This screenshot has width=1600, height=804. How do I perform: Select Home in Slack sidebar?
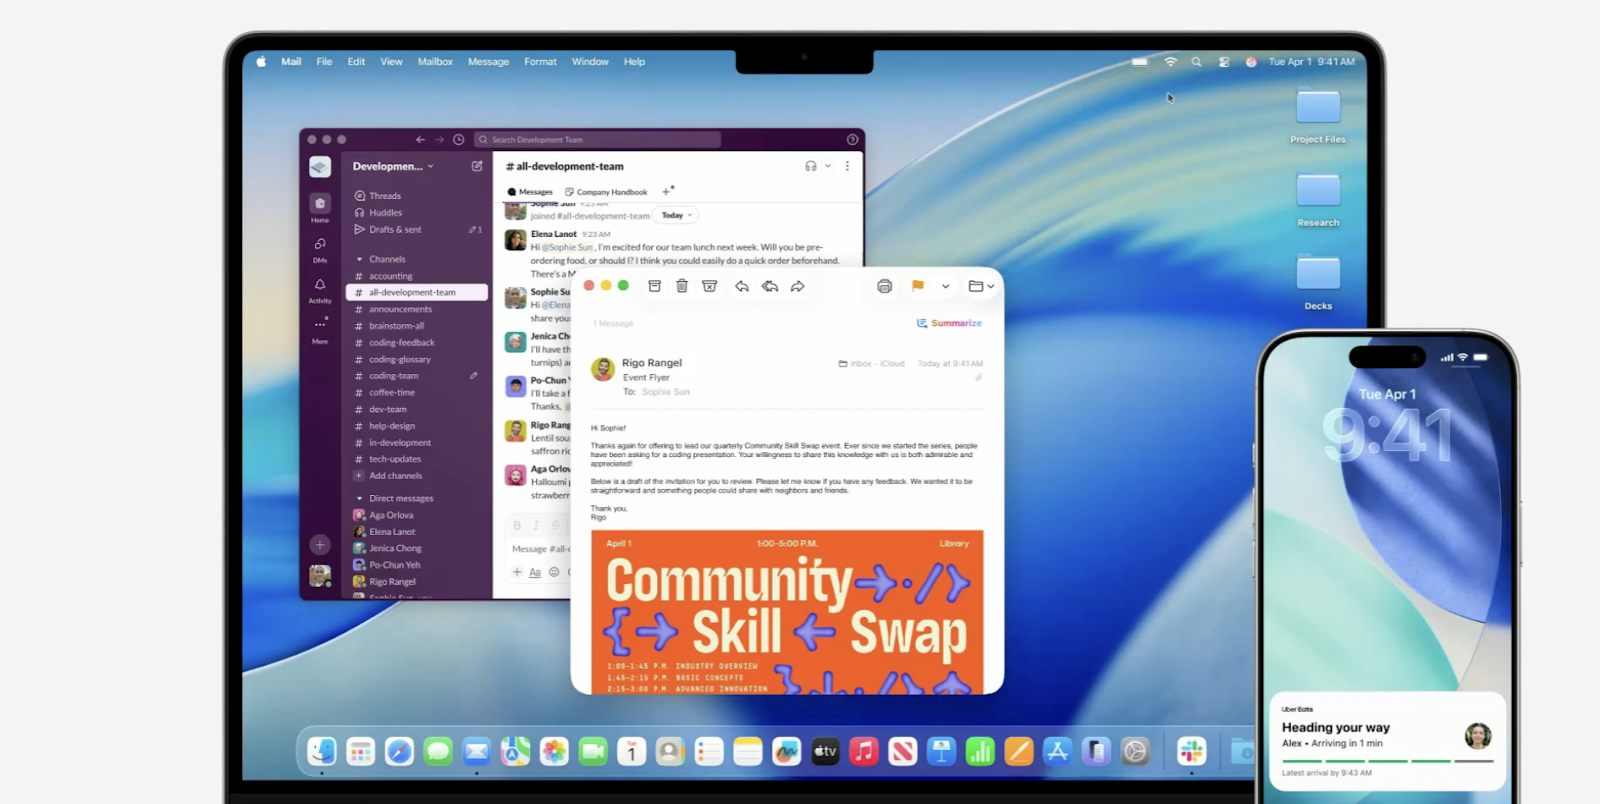(x=320, y=208)
